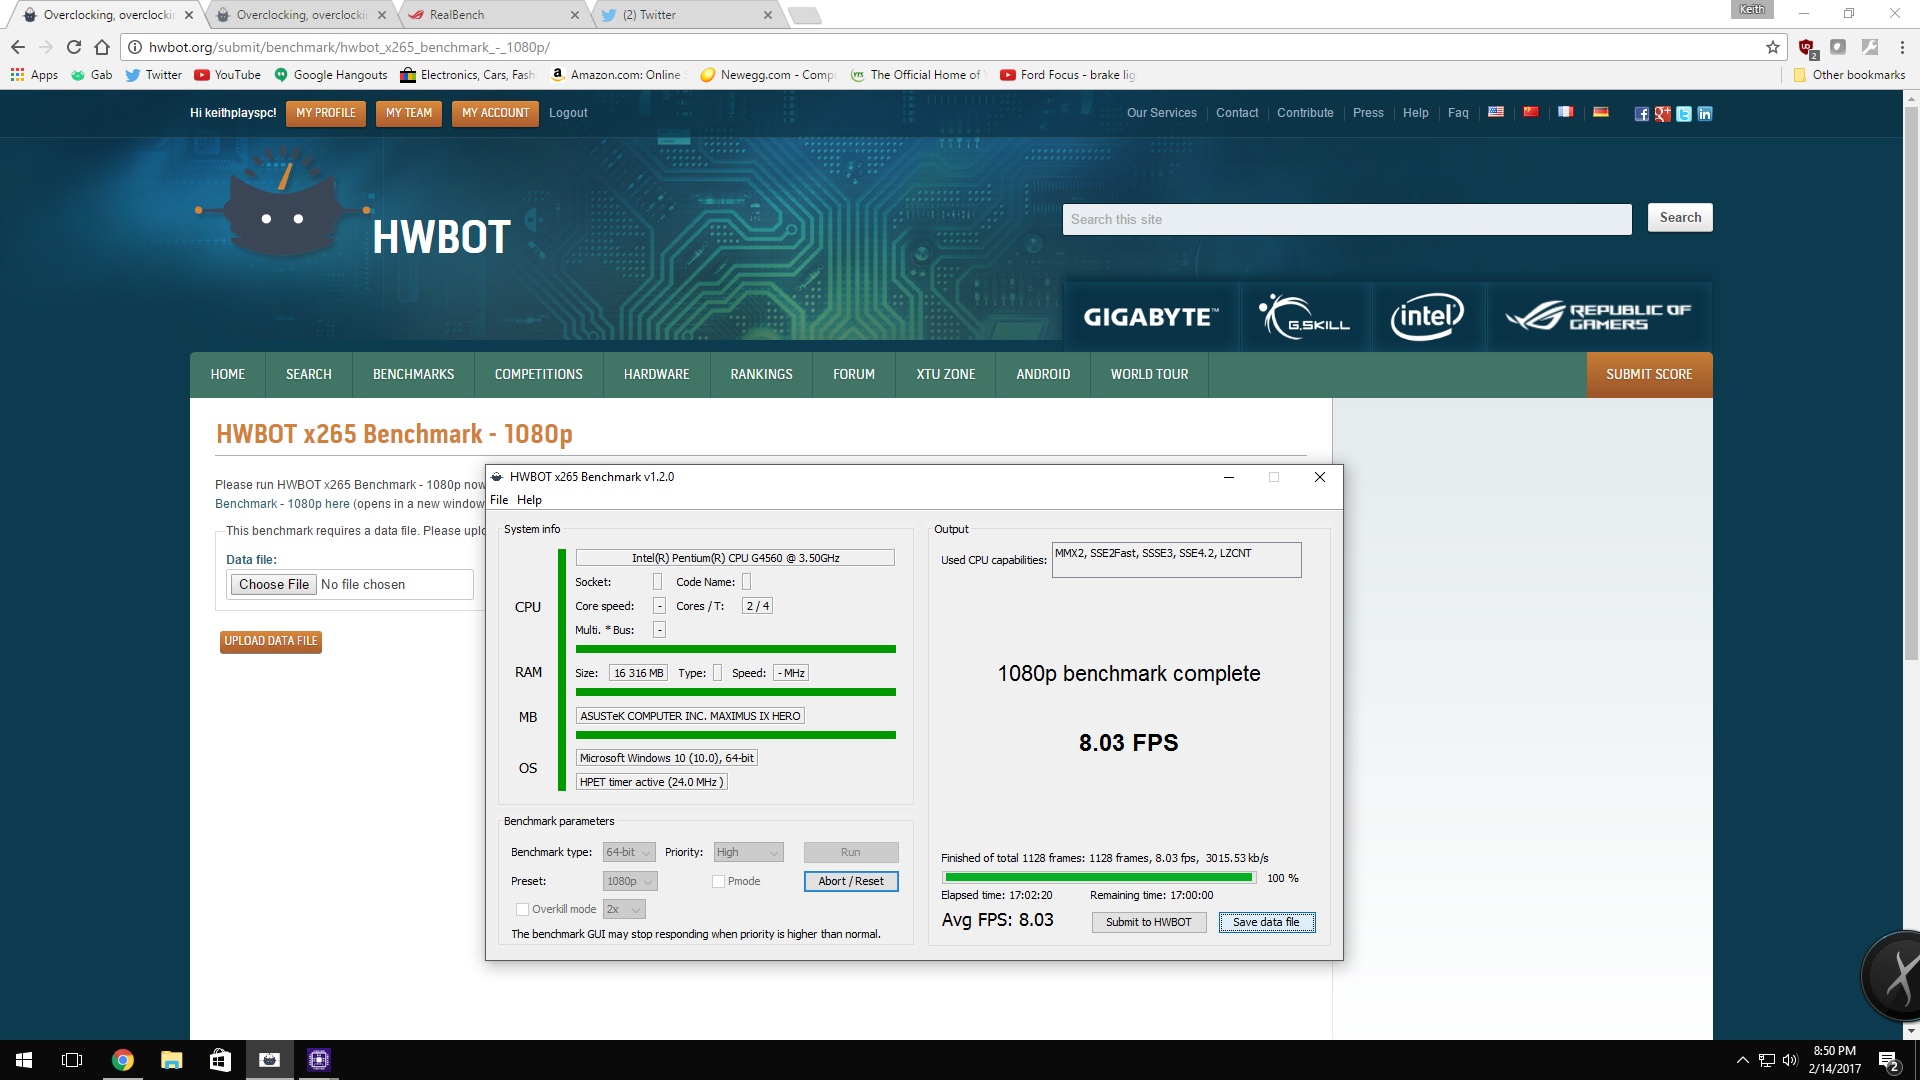Enable the Overkill mode checkbox

tap(522, 909)
